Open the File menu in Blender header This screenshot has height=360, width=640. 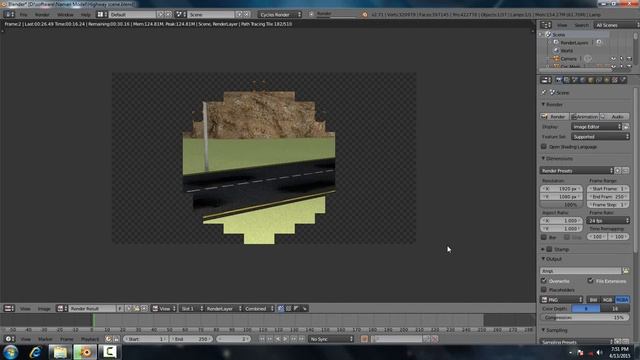[23, 15]
